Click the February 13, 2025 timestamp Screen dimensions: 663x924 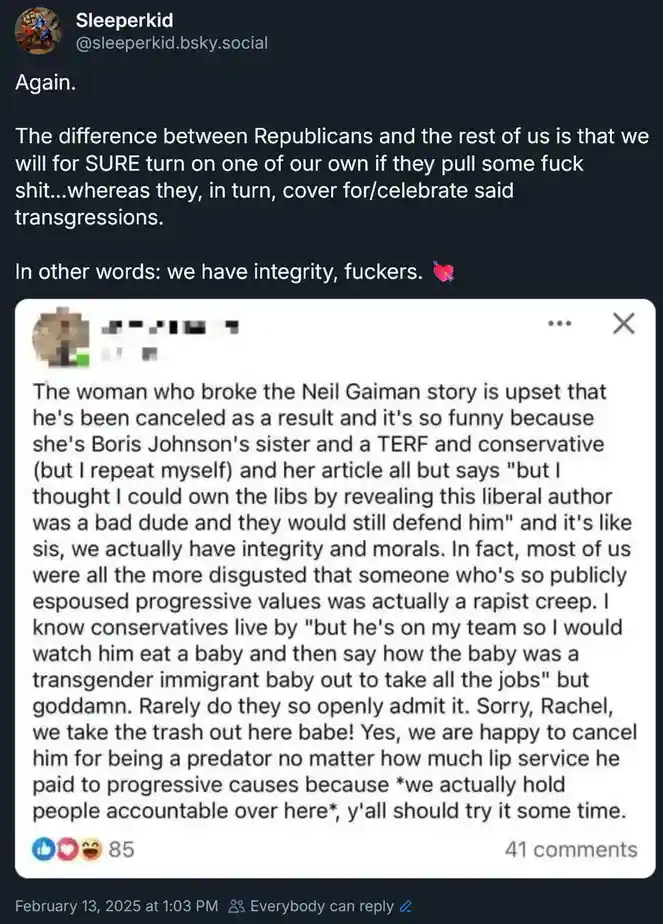pos(117,906)
